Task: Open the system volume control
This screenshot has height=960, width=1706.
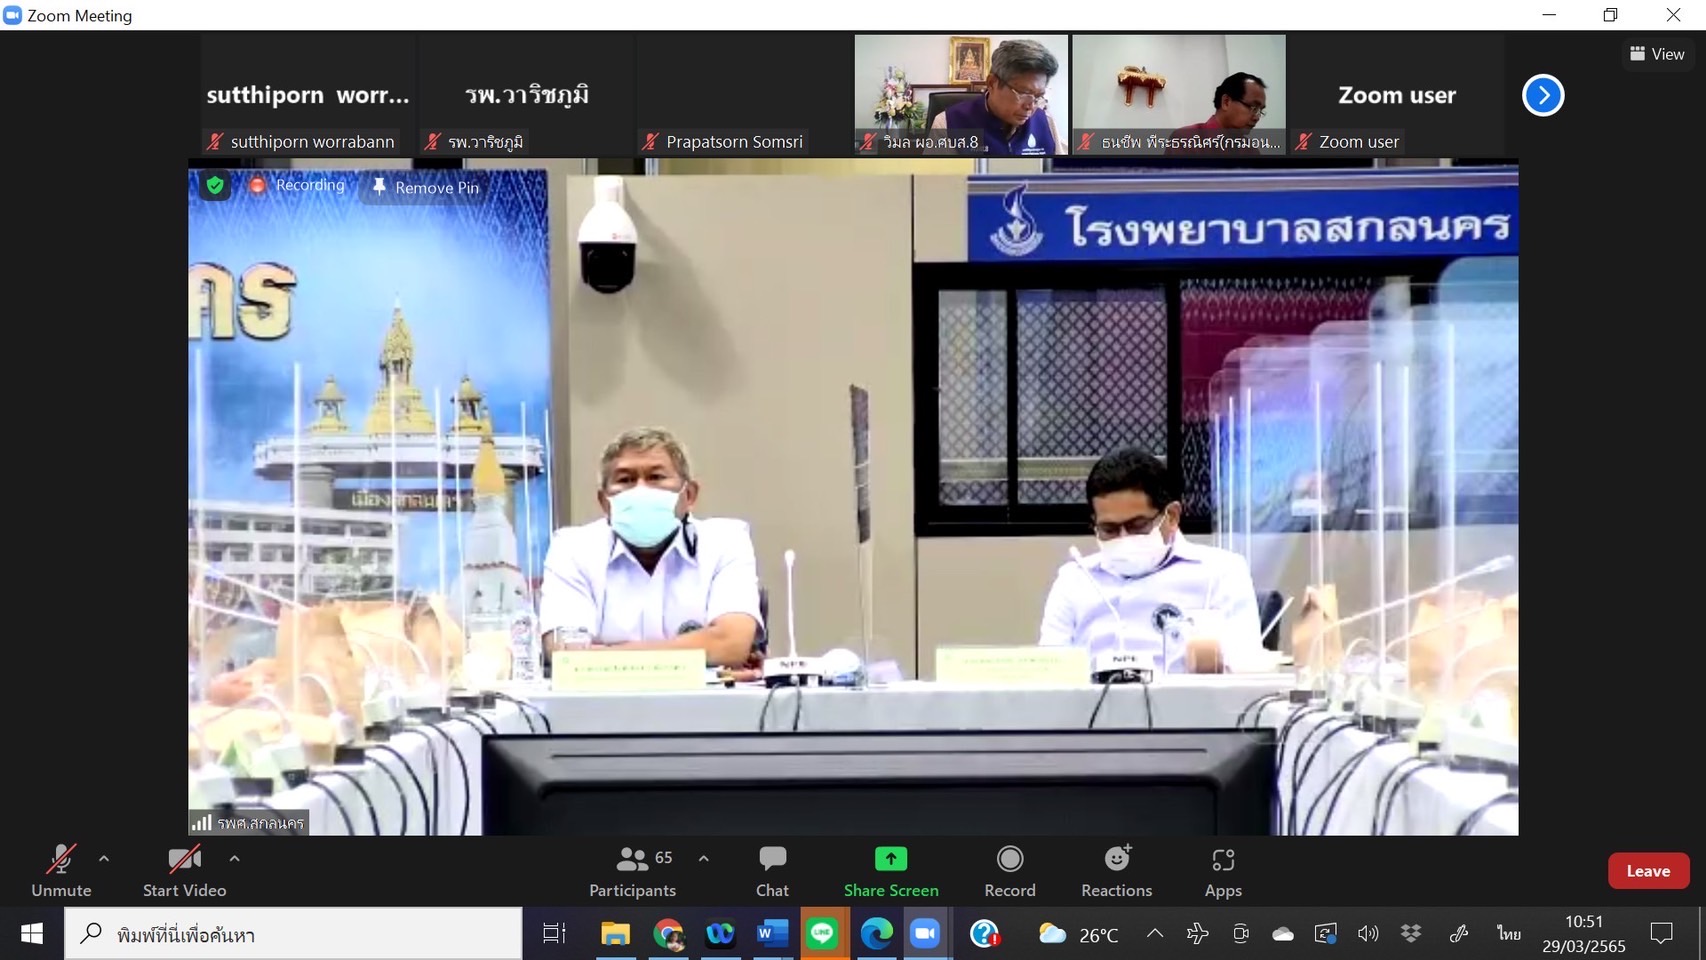Action: (1368, 934)
